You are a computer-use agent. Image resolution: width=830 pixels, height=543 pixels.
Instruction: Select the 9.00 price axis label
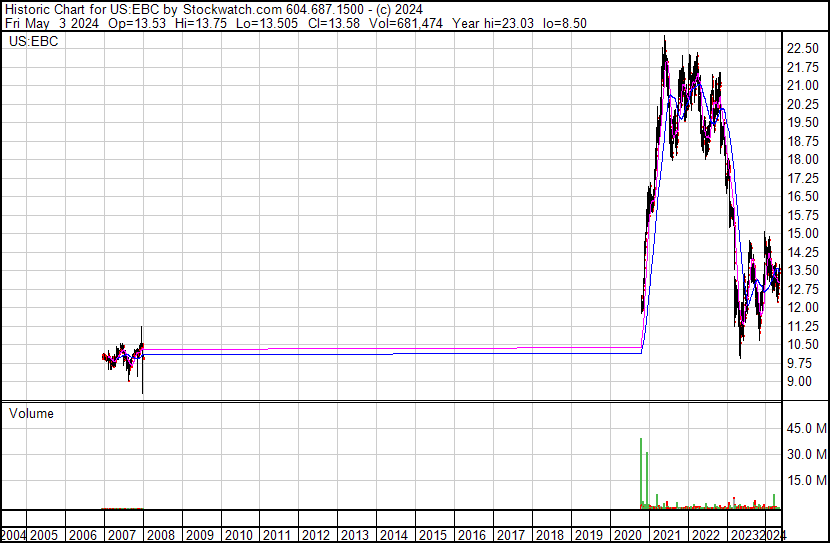click(799, 382)
